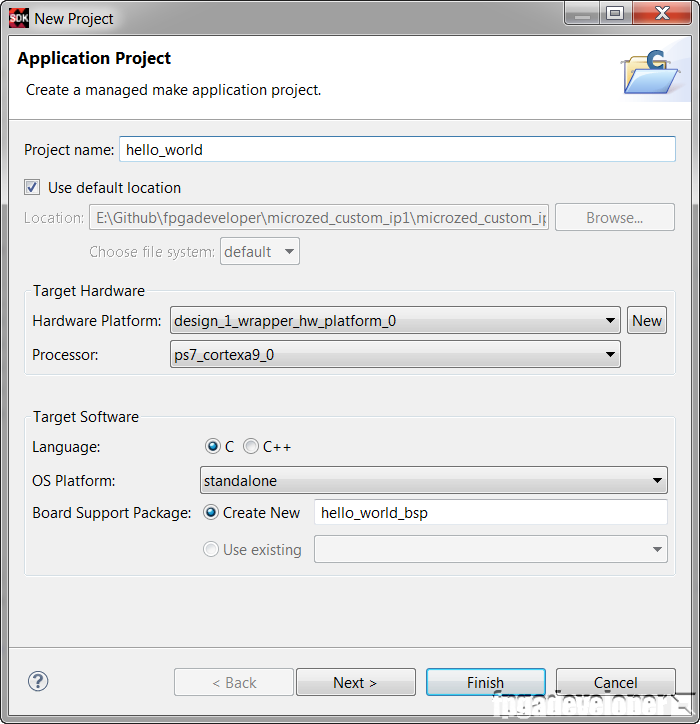This screenshot has height=724, width=700.
Task: Click Finish to create the project
Action: 486,682
